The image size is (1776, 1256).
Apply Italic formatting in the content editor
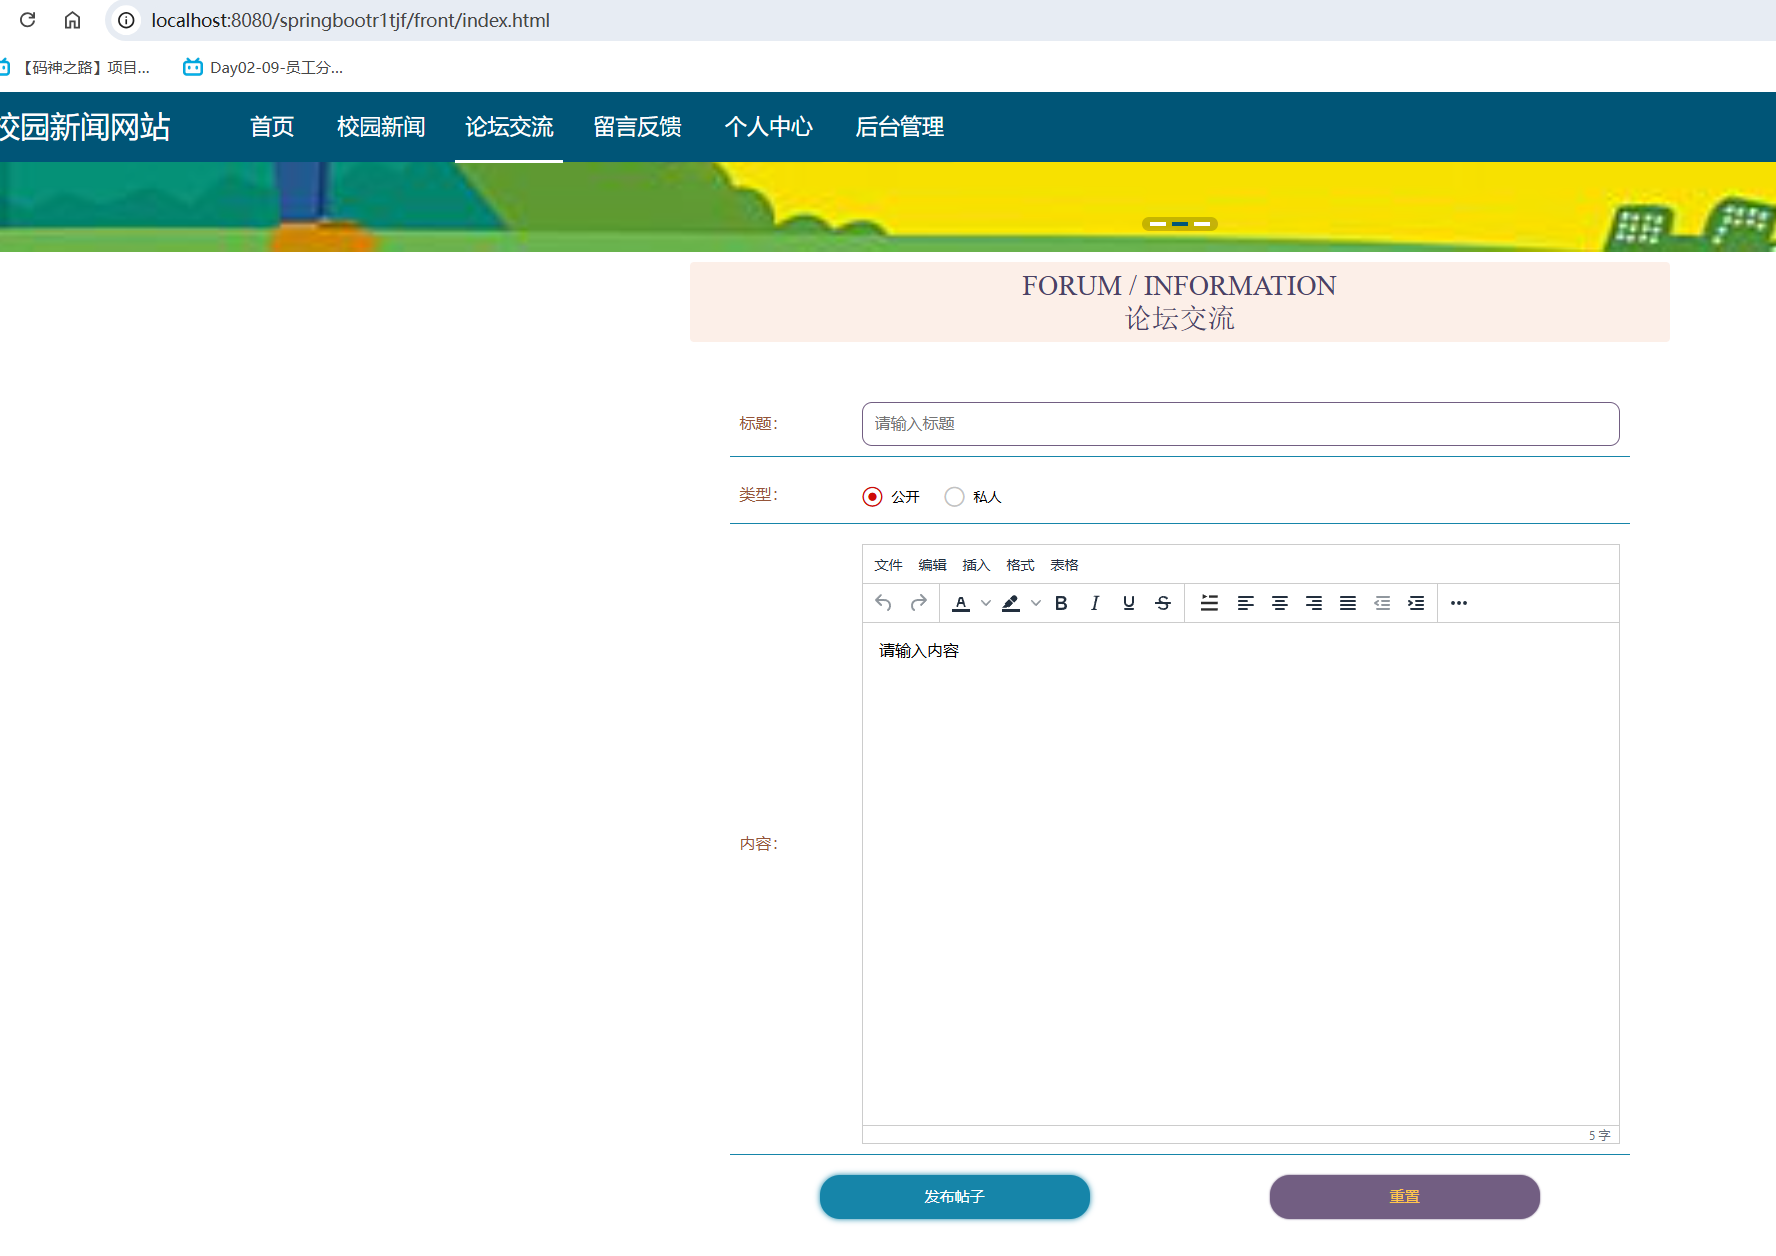(1095, 603)
